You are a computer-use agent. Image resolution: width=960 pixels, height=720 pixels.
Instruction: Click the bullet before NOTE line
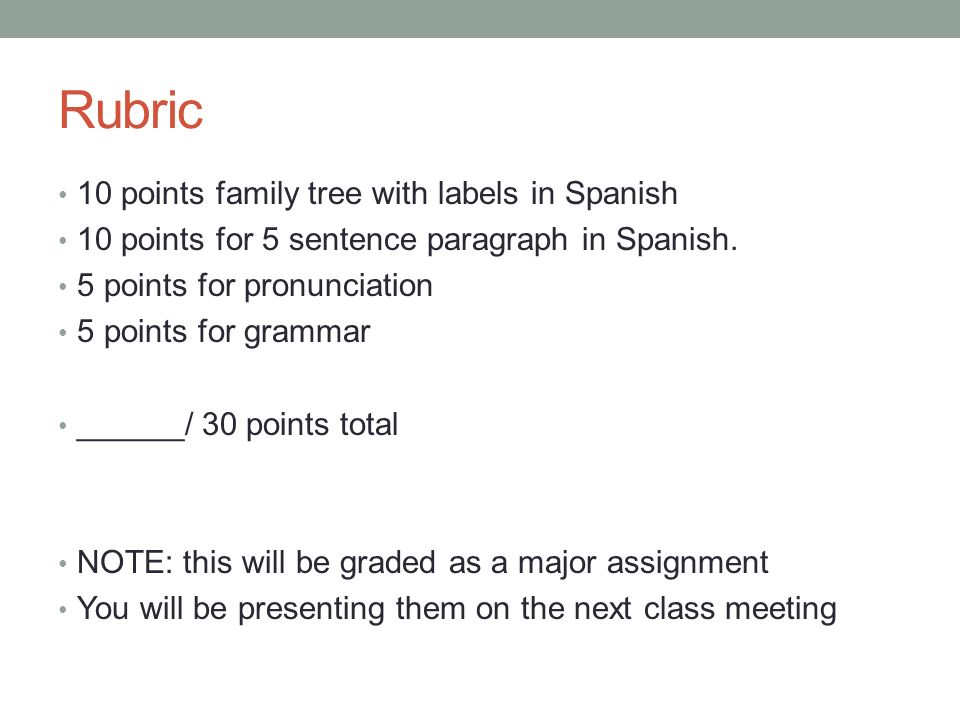click(62, 563)
